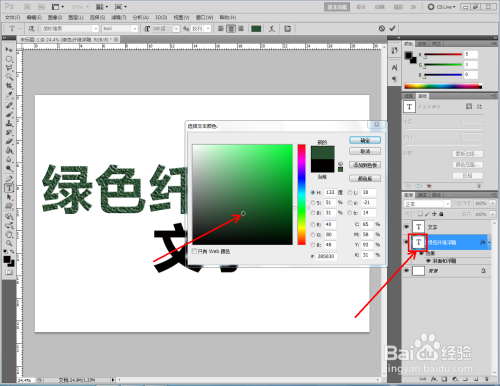Open the 文件(F) menu

tap(13, 17)
